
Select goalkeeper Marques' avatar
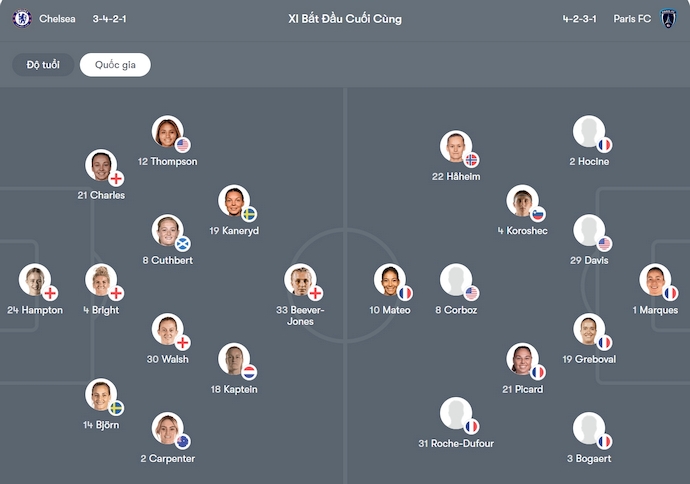point(655,280)
